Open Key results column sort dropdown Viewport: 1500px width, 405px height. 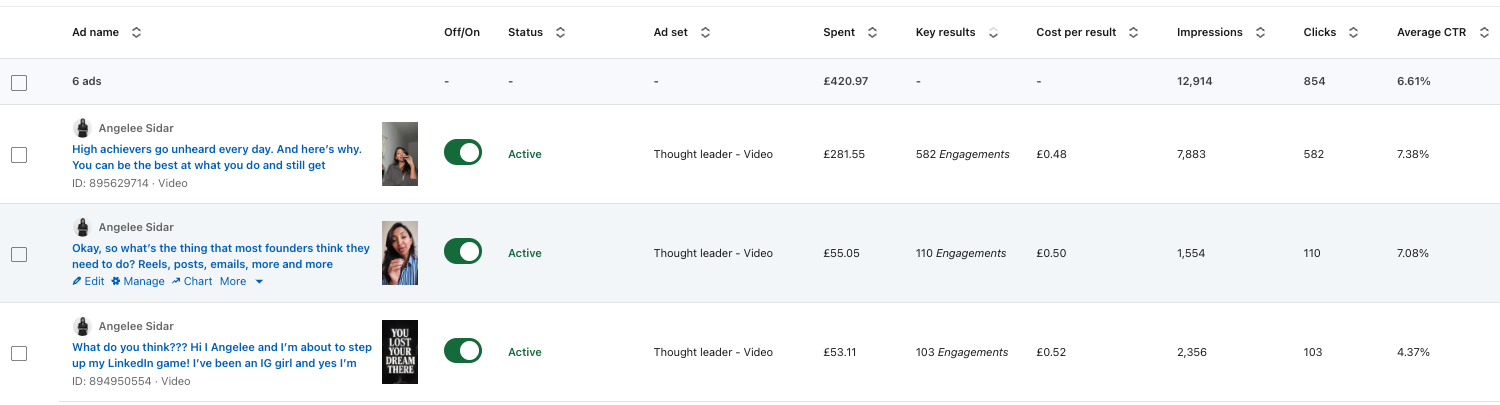(x=993, y=32)
